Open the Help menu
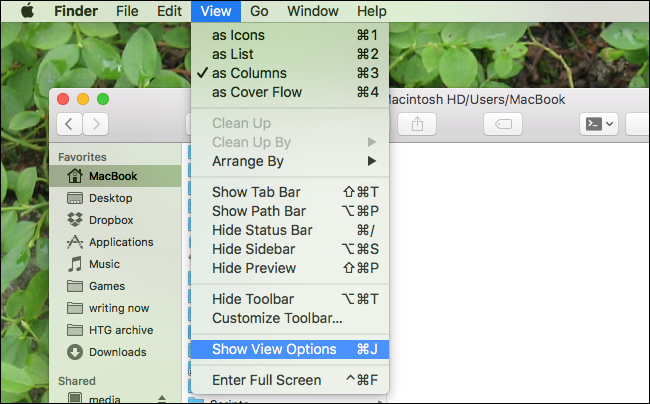The image size is (650, 404). point(372,11)
